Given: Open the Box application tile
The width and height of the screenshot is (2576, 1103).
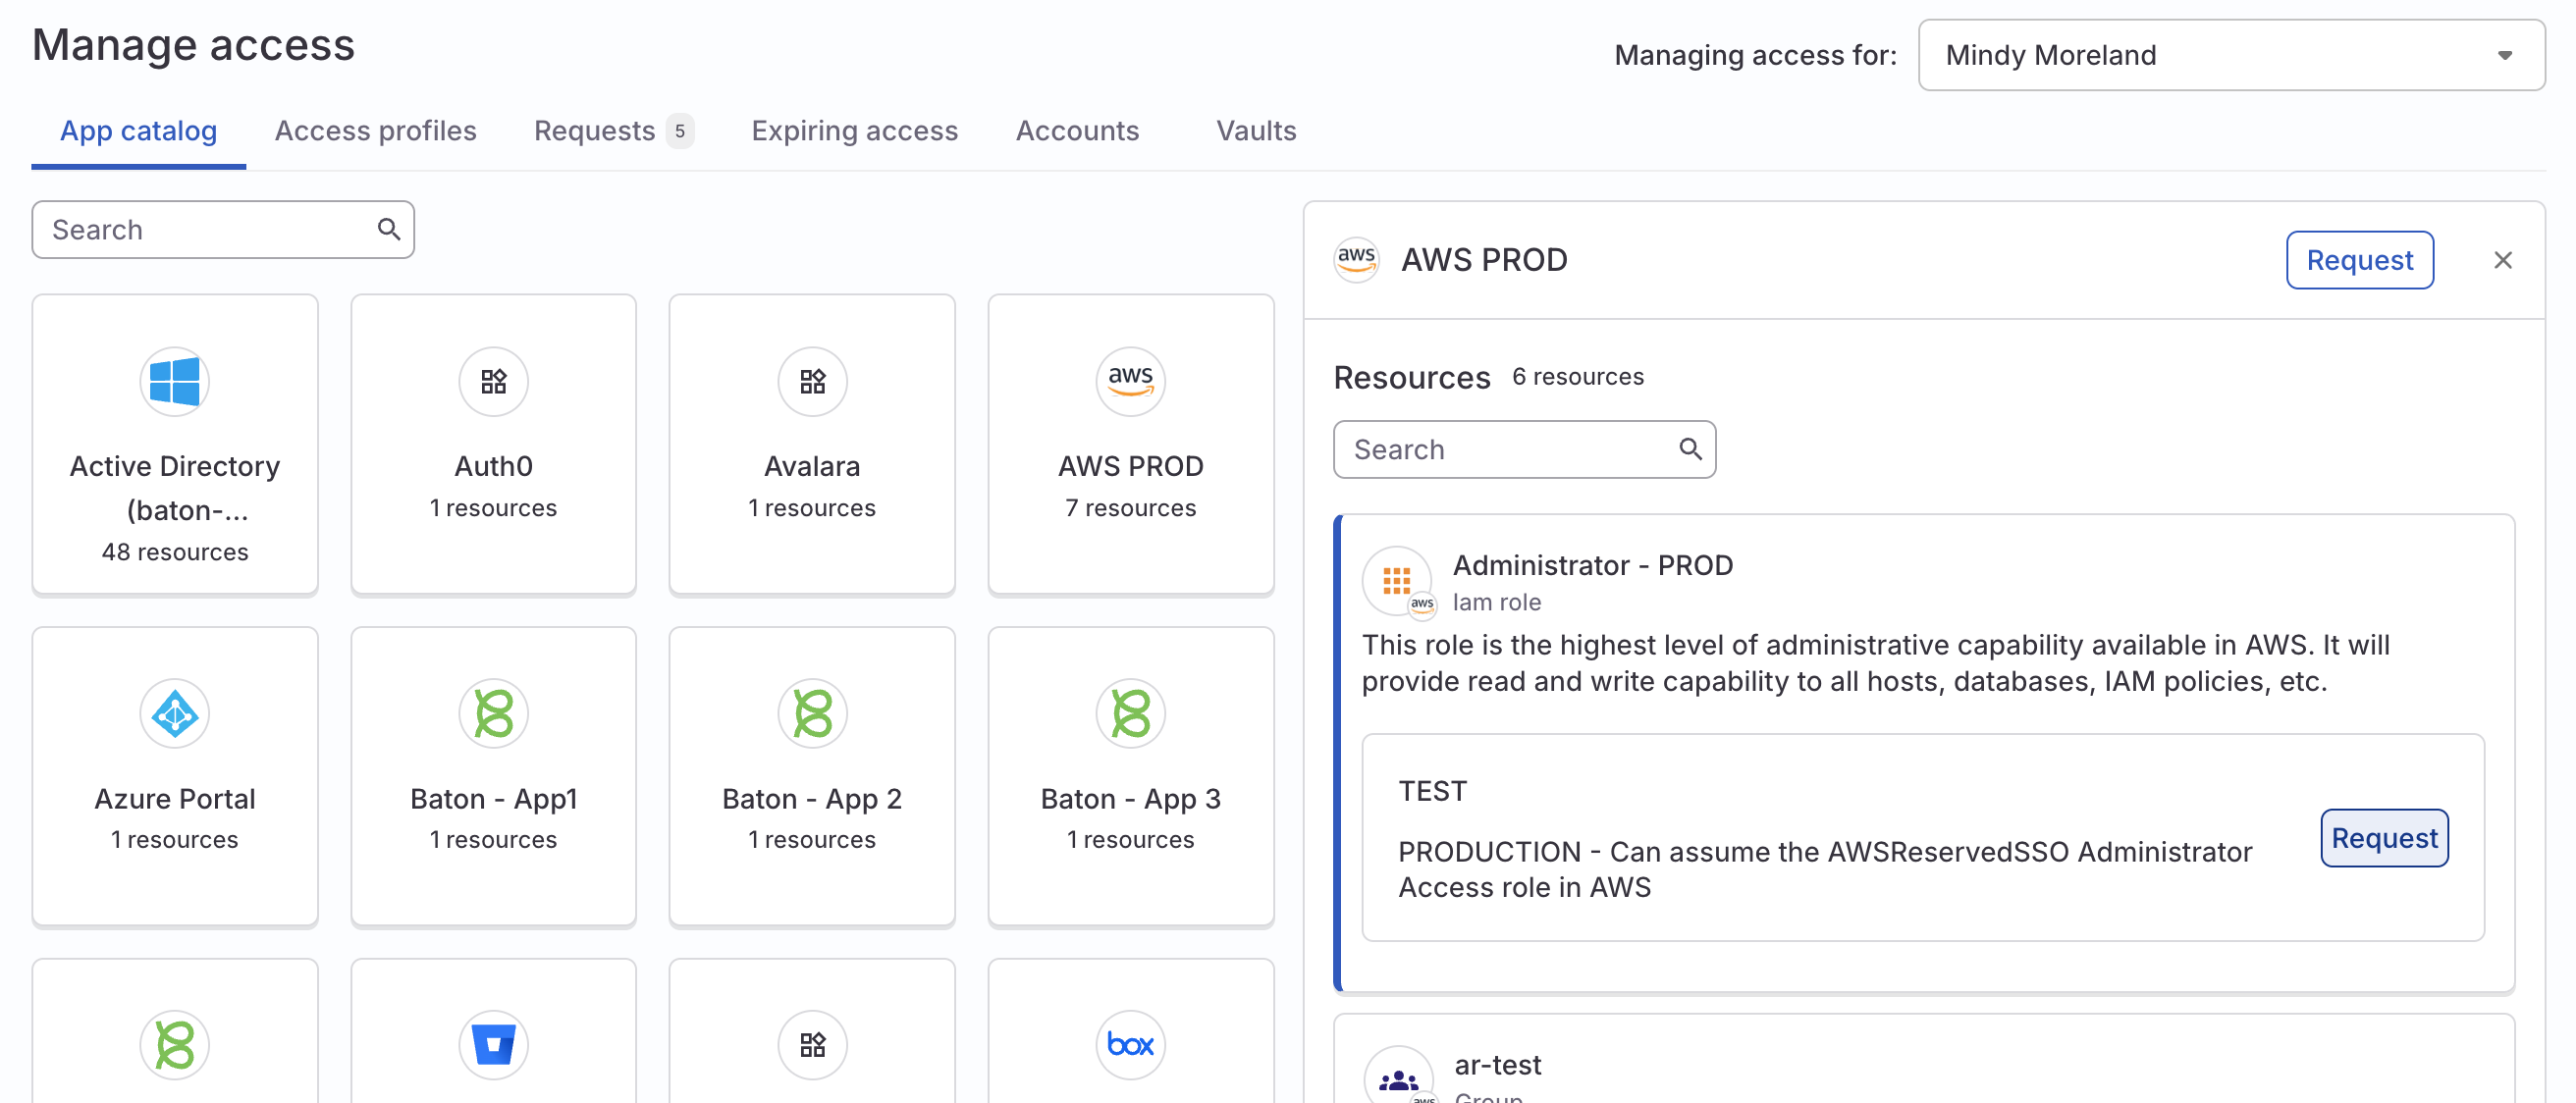Looking at the screenshot, I should pos(1130,1043).
